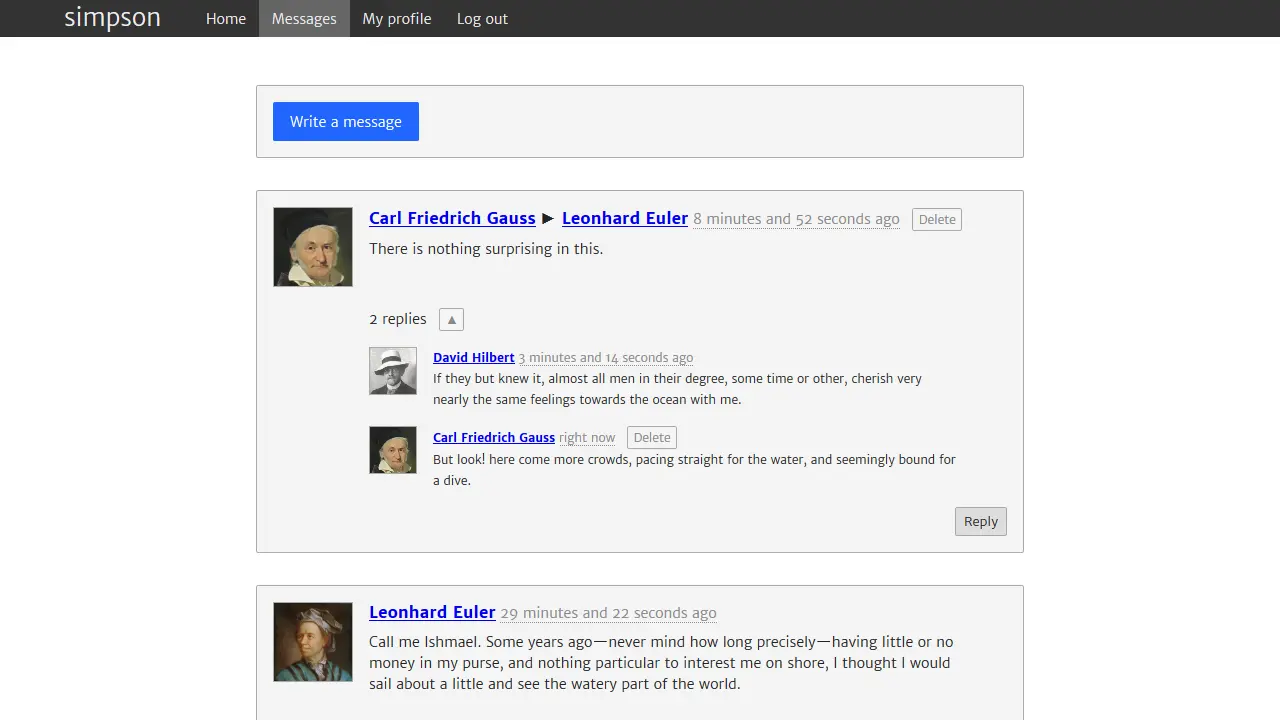This screenshot has width=1280, height=720.
Task: Click Gauss's large avatar on first message
Action: [313, 247]
